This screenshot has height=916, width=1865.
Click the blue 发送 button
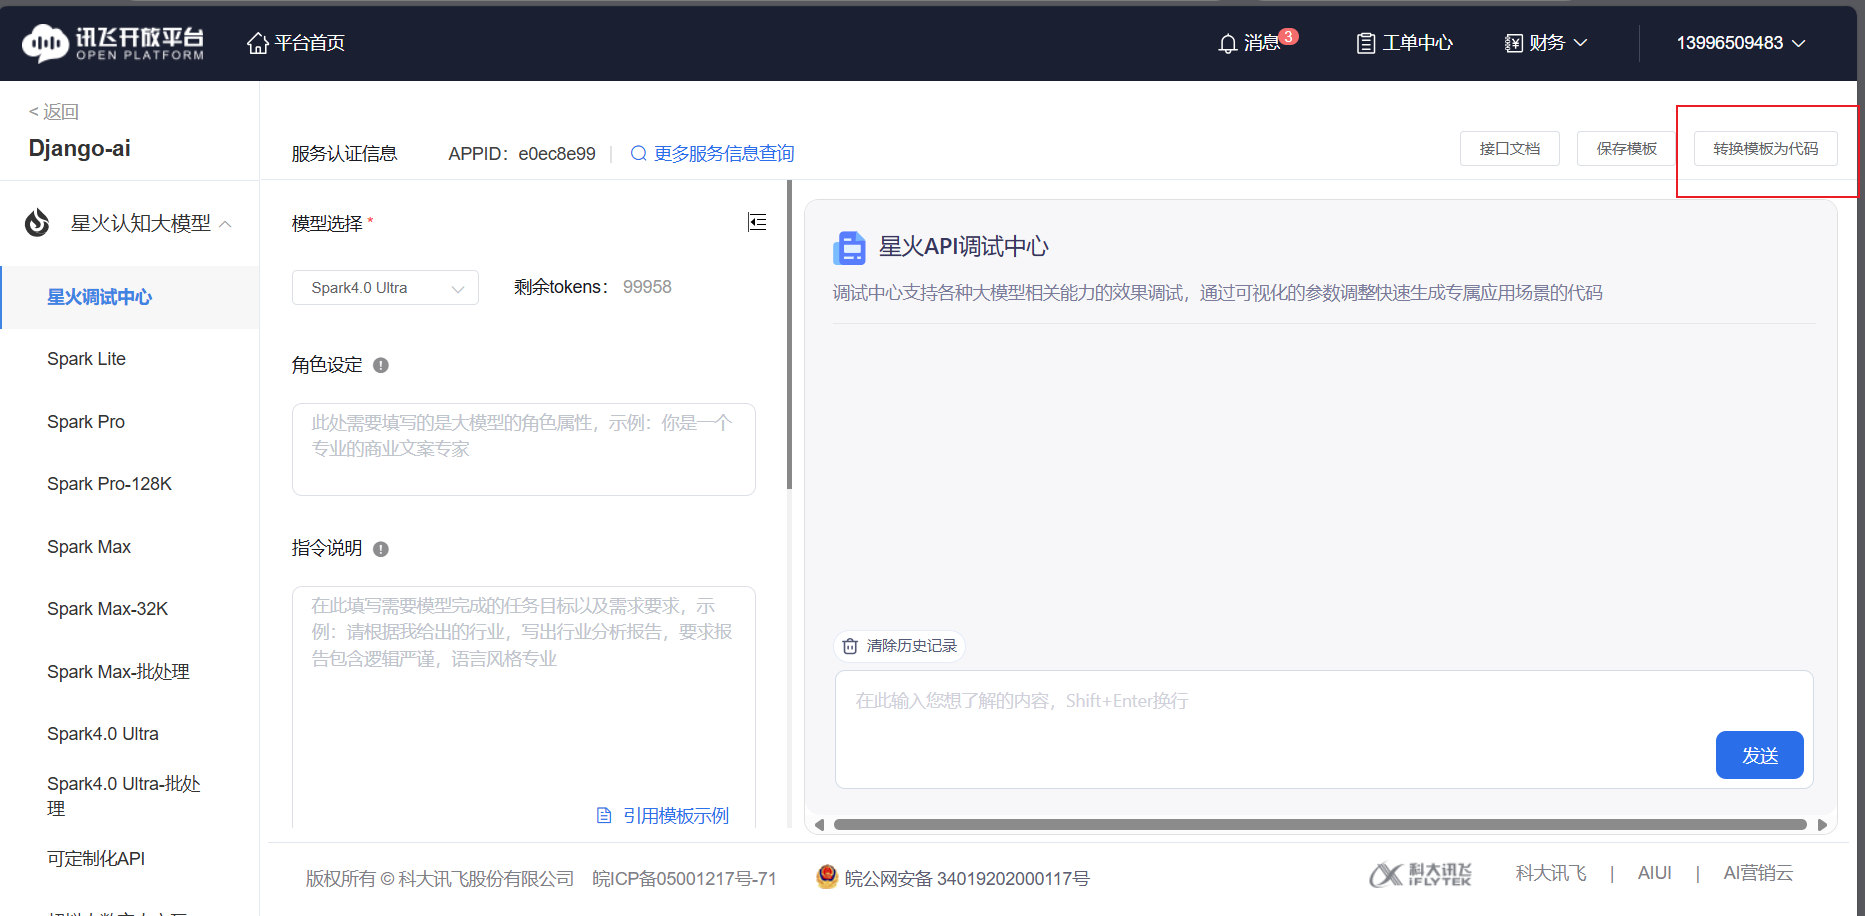coord(1760,755)
